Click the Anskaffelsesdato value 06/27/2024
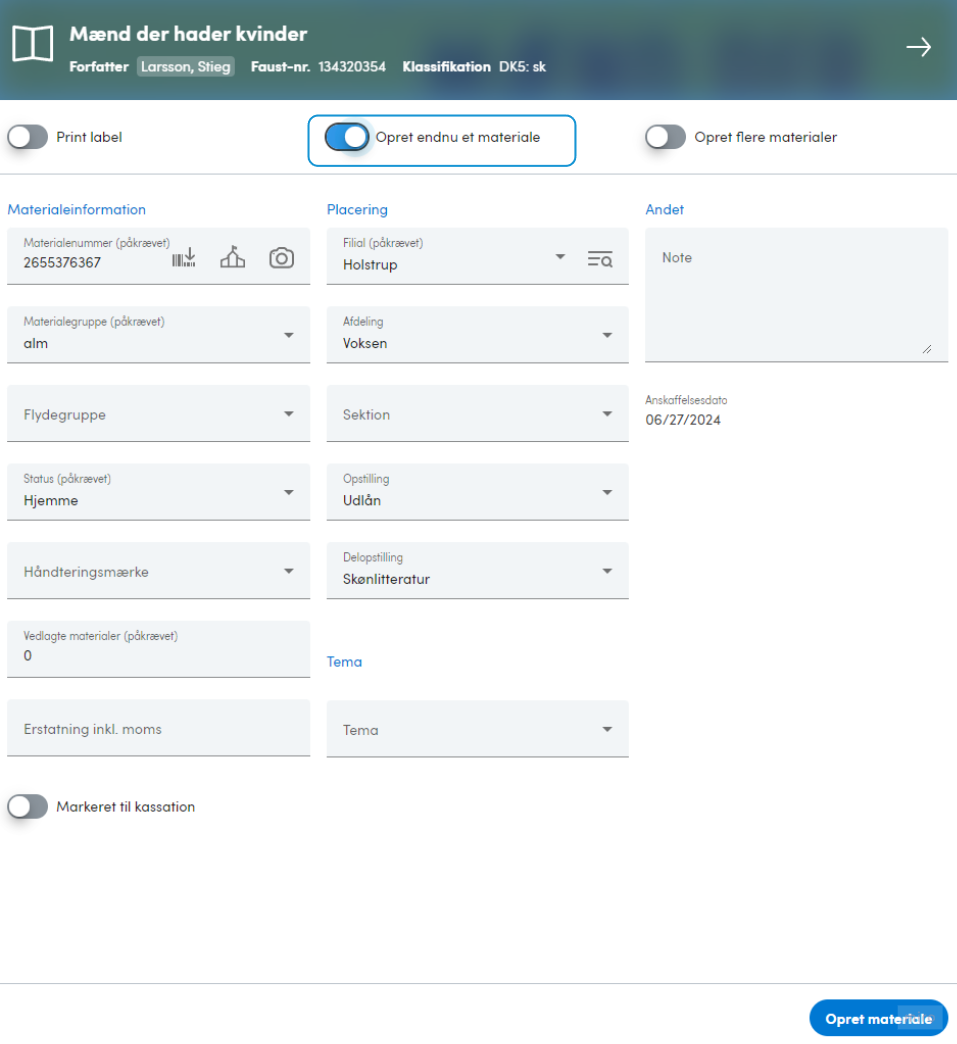The width and height of the screenshot is (957, 1044). click(683, 420)
